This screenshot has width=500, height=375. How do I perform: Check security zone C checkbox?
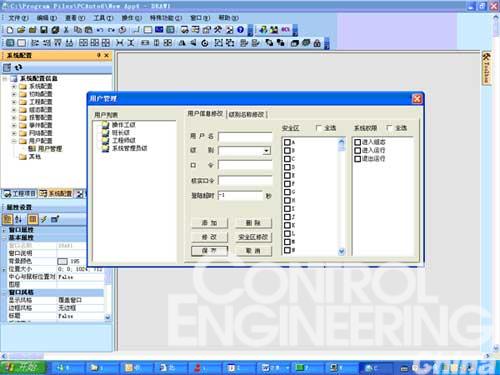coord(287,159)
